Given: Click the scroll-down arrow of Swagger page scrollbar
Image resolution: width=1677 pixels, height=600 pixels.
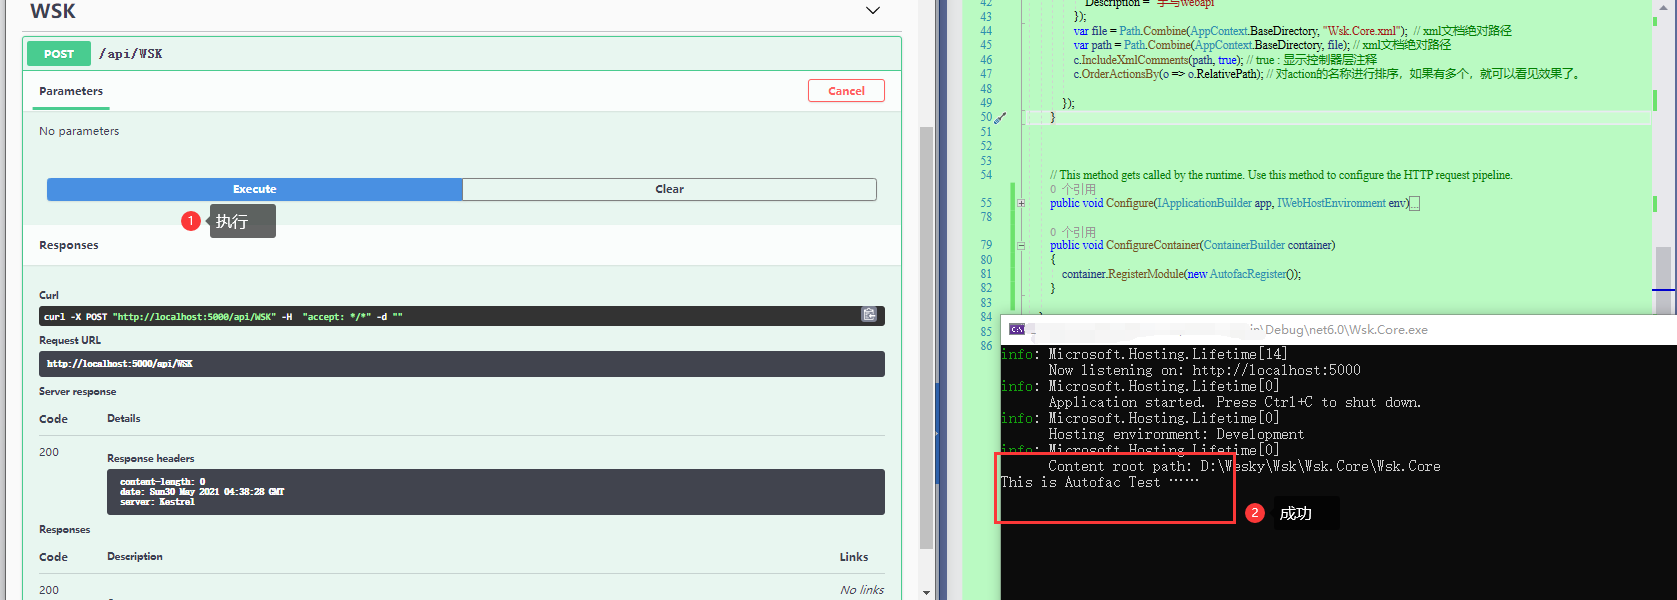Looking at the screenshot, I should 927,592.
